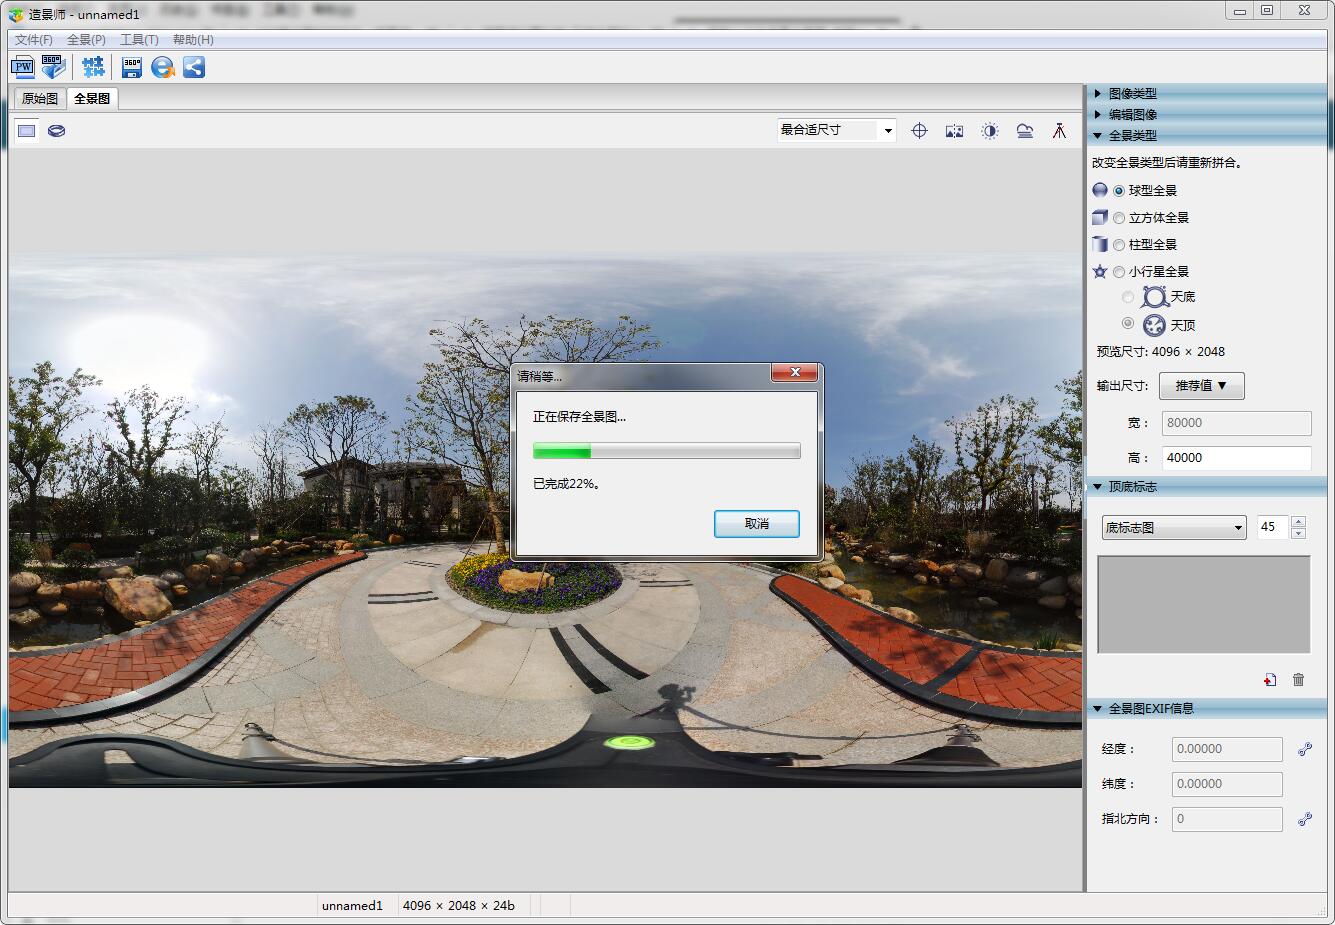The image size is (1335, 925).
Task: Click the crosshair center-point icon
Action: (919, 131)
